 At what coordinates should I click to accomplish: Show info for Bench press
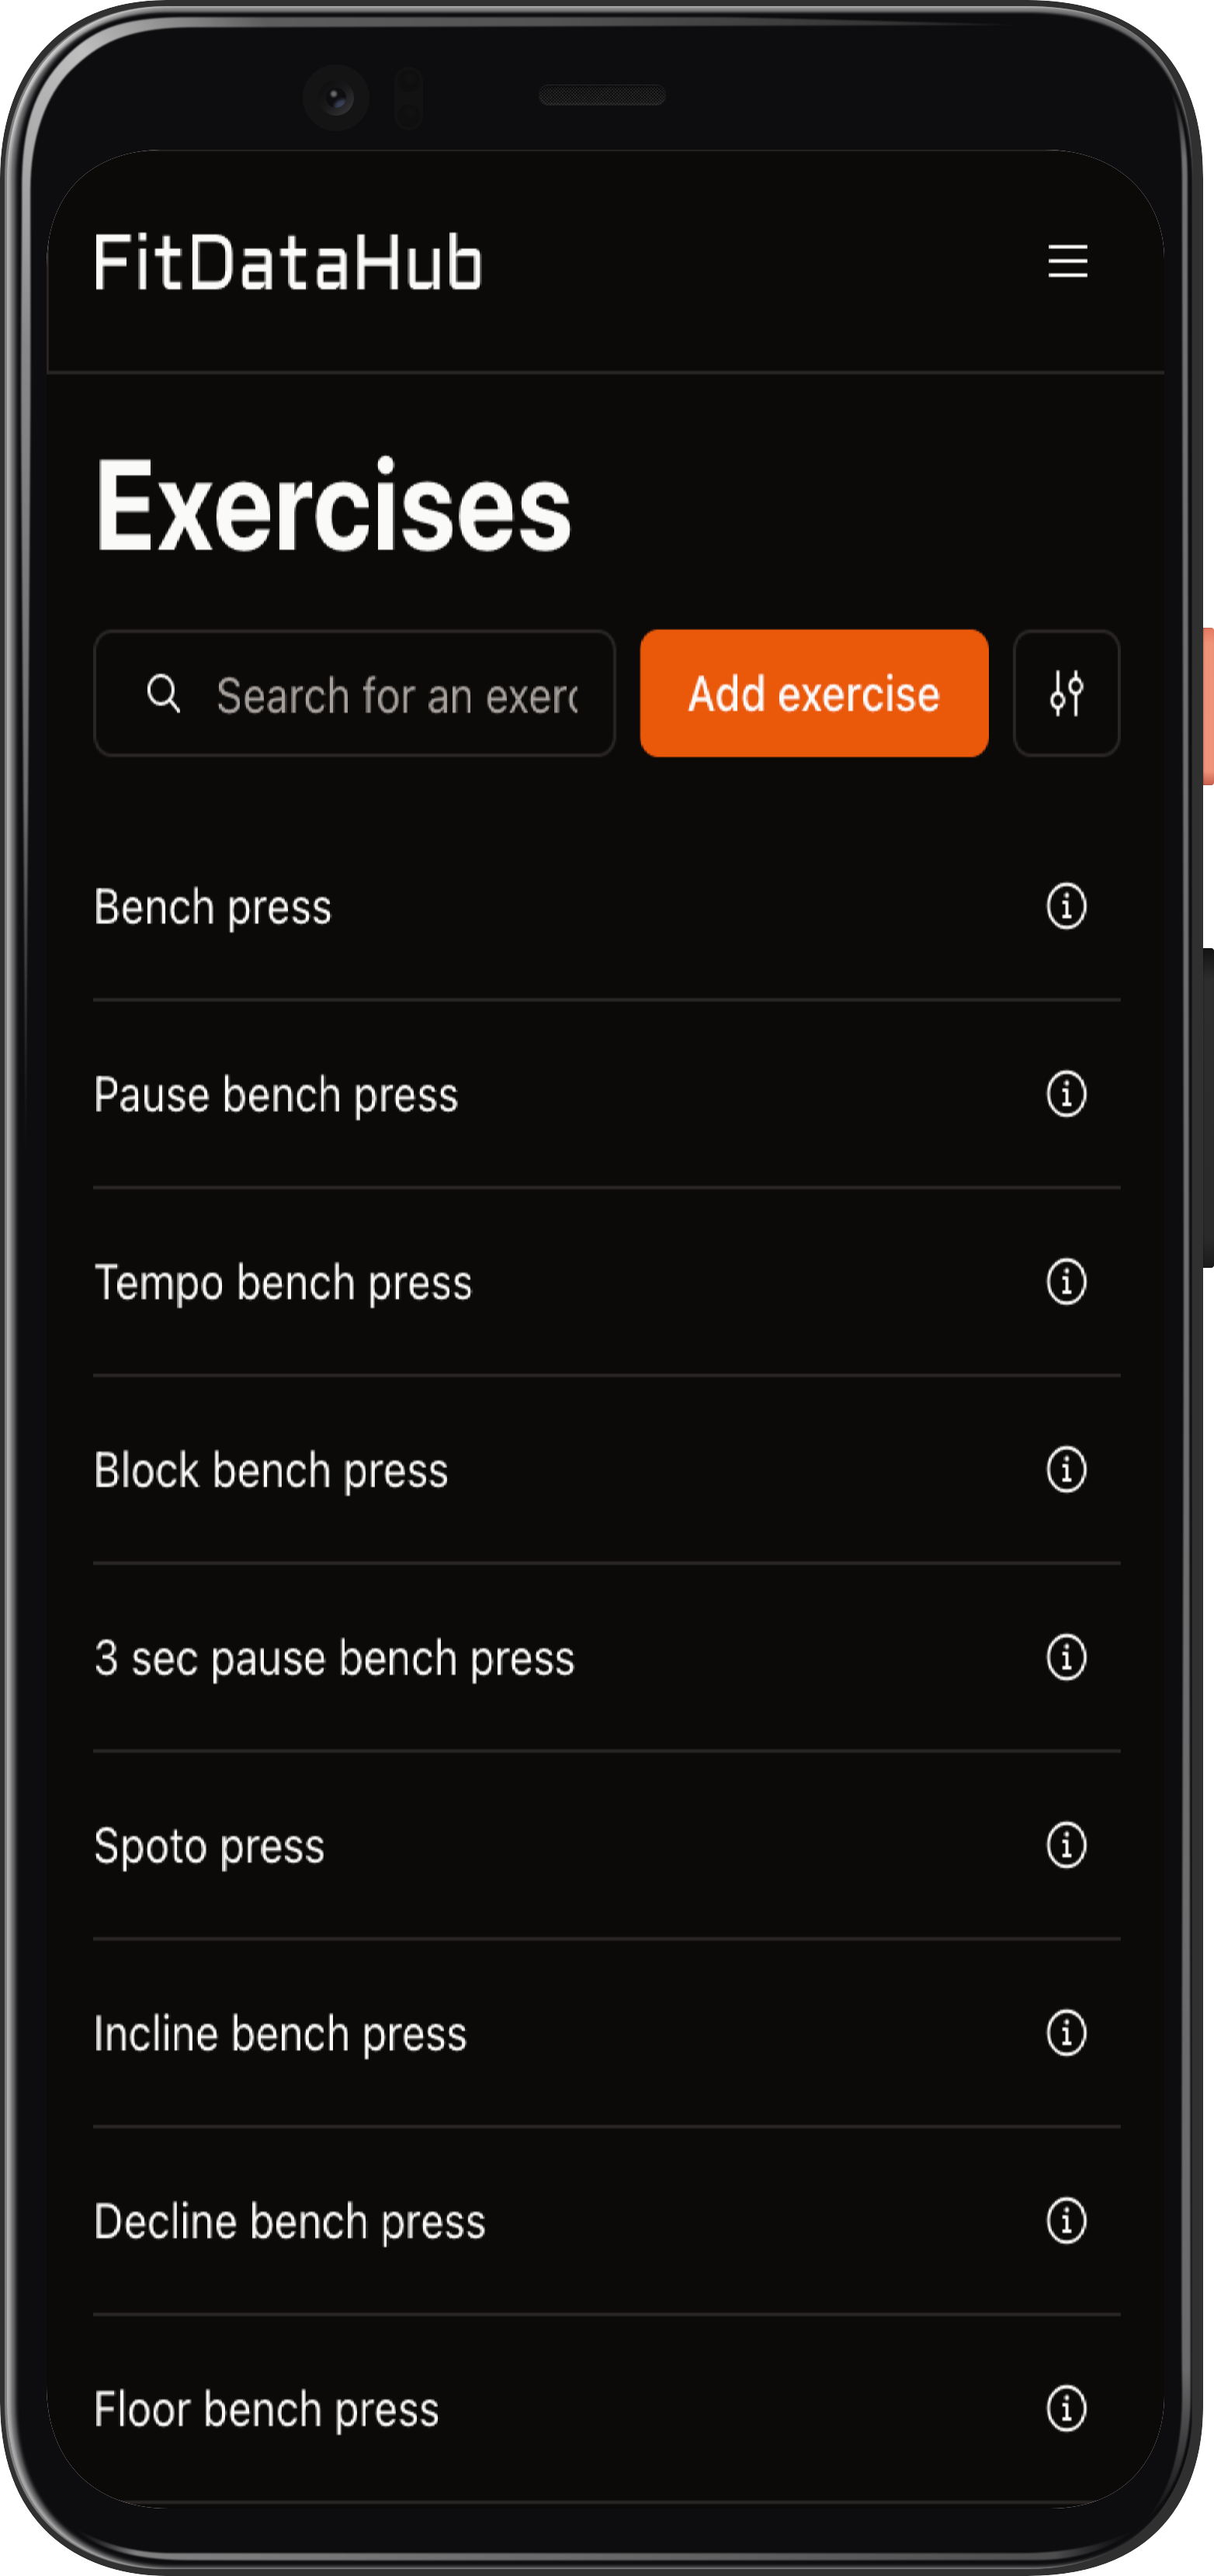1066,906
